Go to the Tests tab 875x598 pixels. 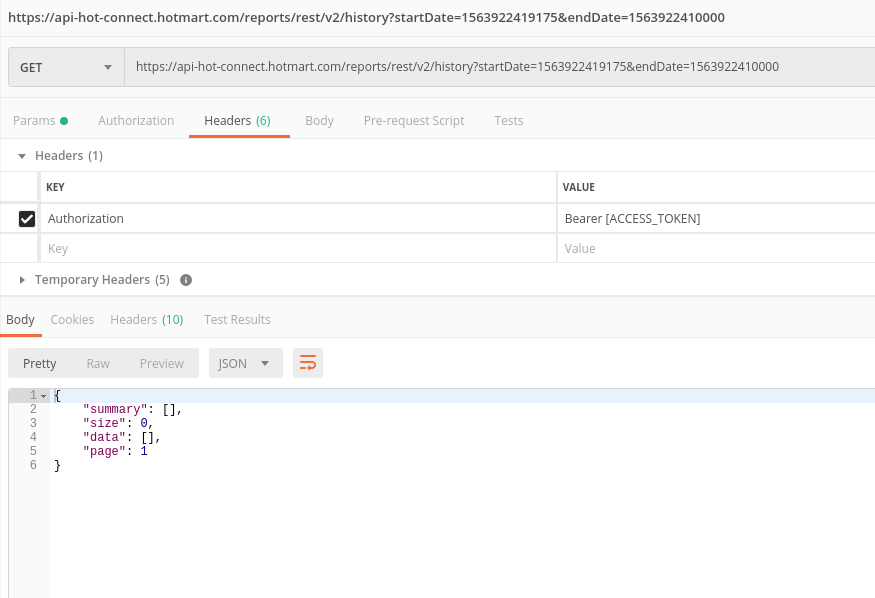pyautogui.click(x=508, y=121)
